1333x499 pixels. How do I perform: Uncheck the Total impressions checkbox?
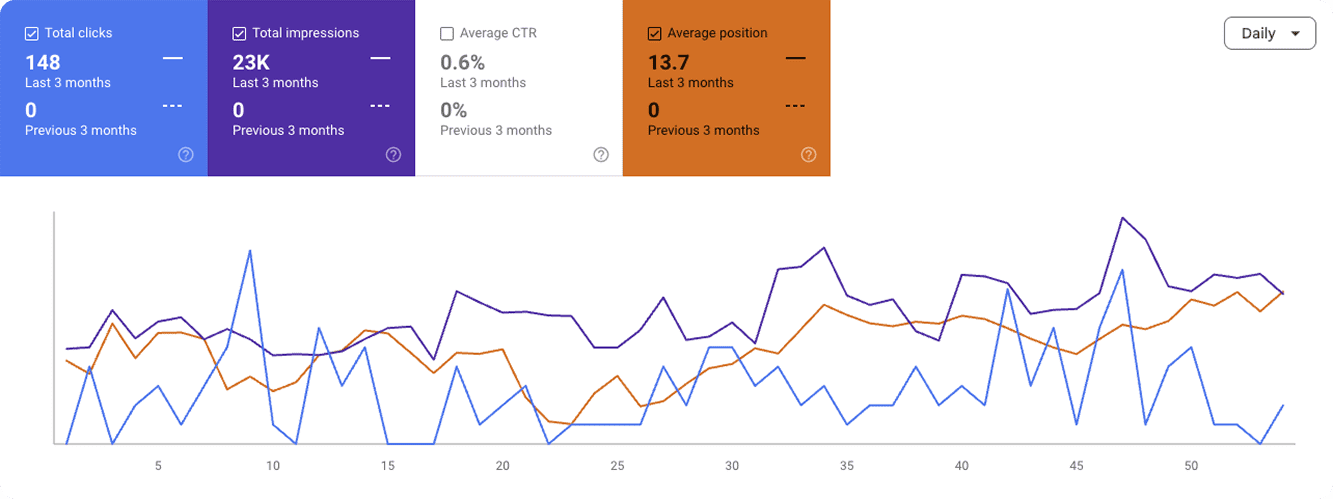240,33
